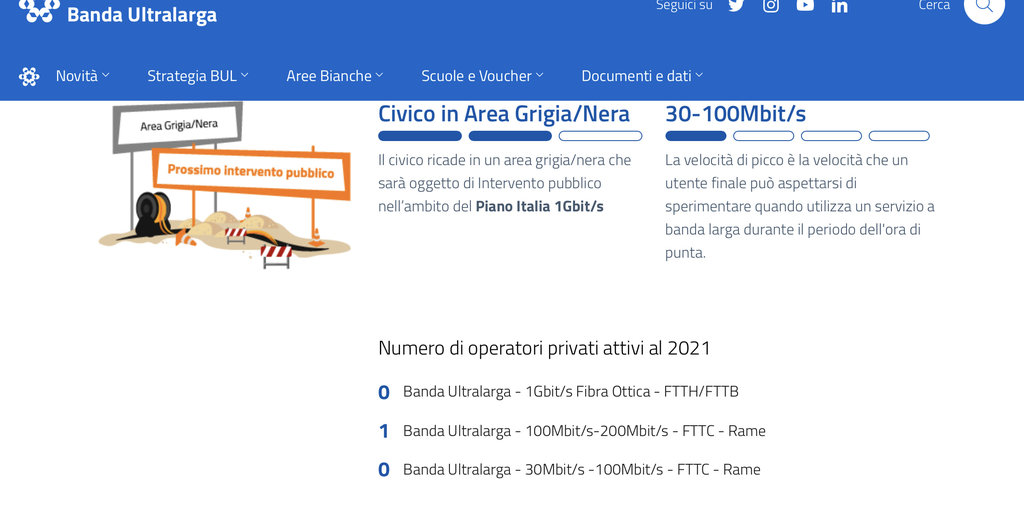This screenshot has width=1024, height=514.
Task: Expand the Novità dropdown menu
Action: coord(82,76)
